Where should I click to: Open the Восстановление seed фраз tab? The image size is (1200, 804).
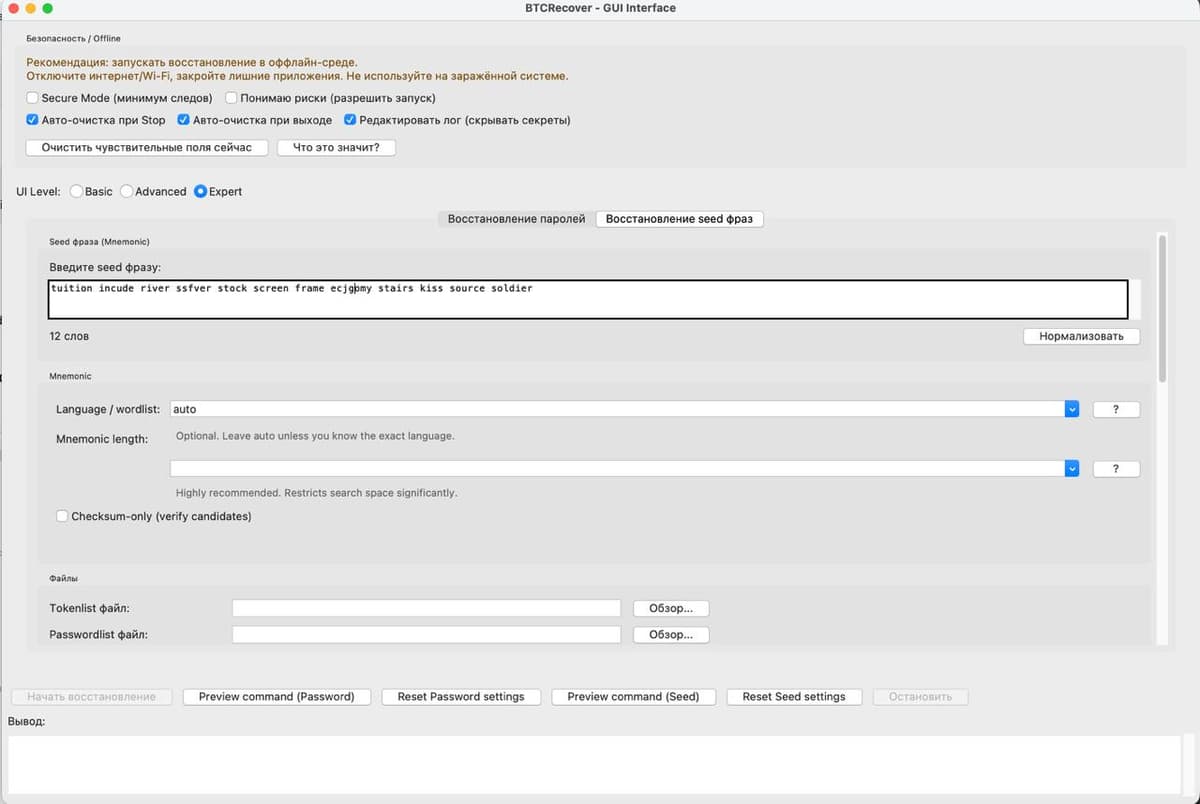679,219
